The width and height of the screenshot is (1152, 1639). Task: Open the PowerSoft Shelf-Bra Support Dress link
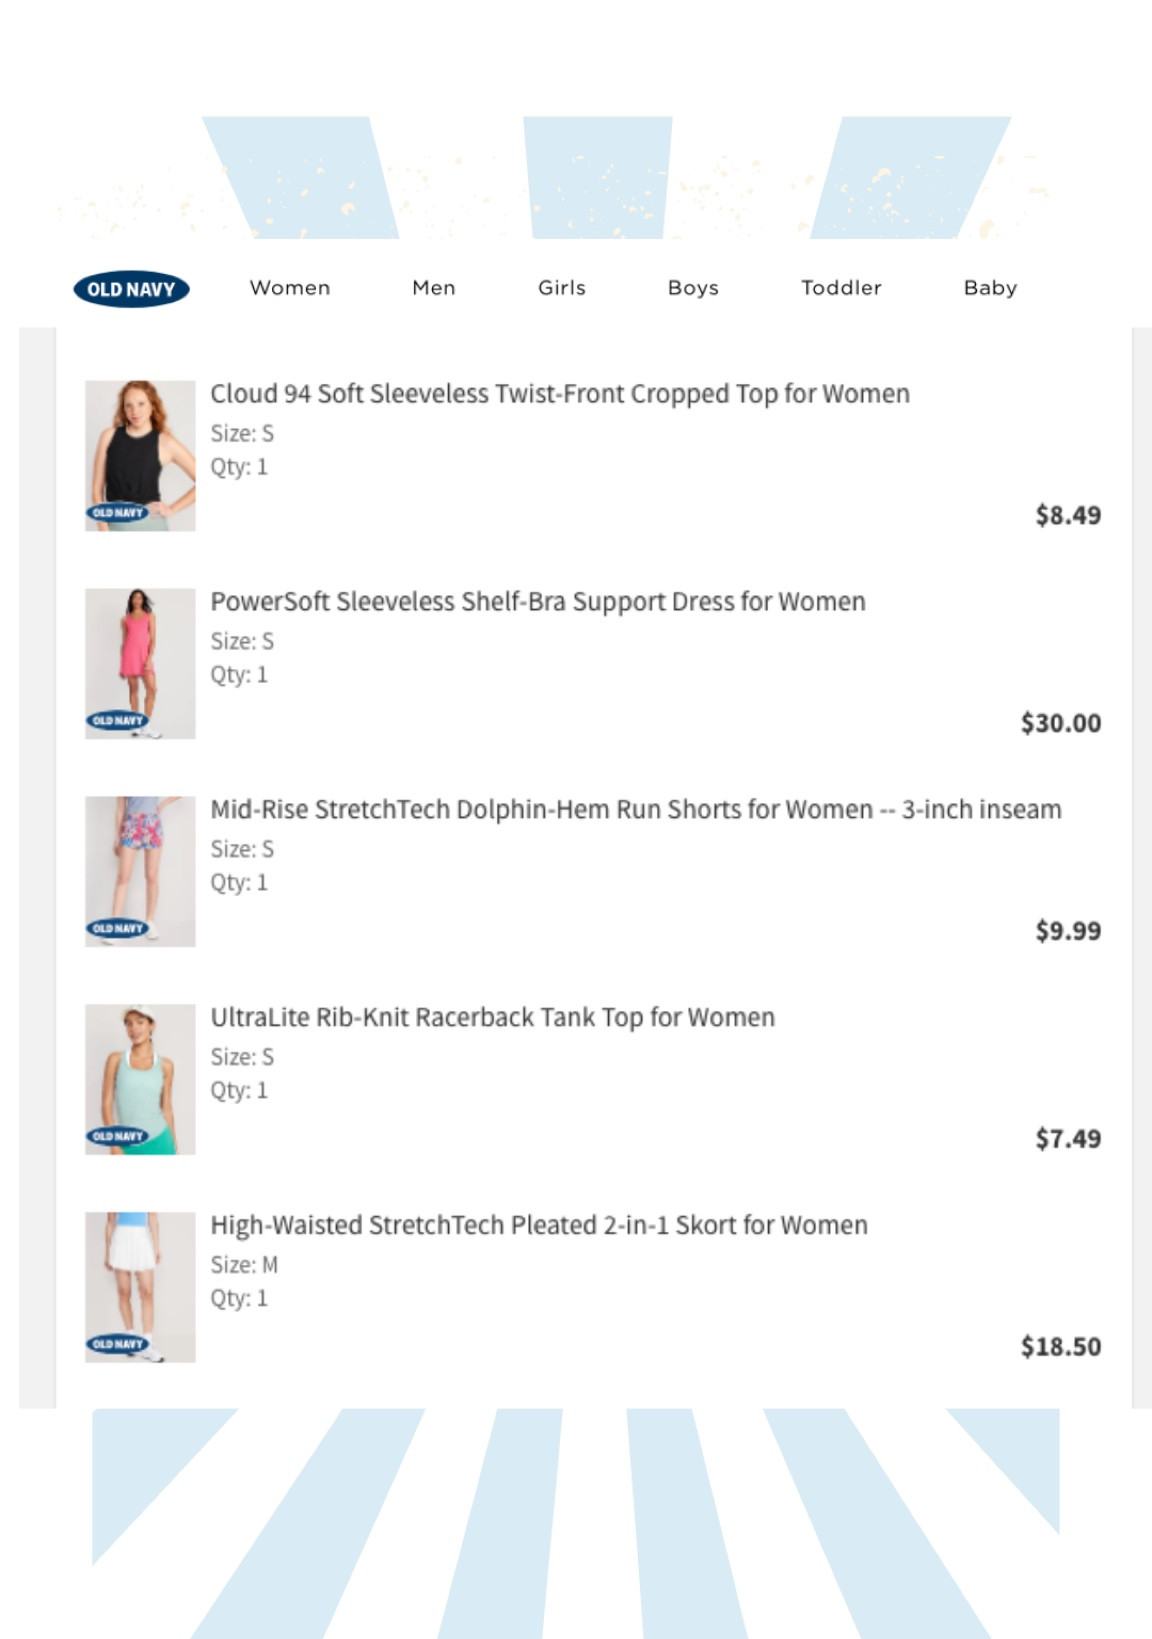click(x=537, y=601)
